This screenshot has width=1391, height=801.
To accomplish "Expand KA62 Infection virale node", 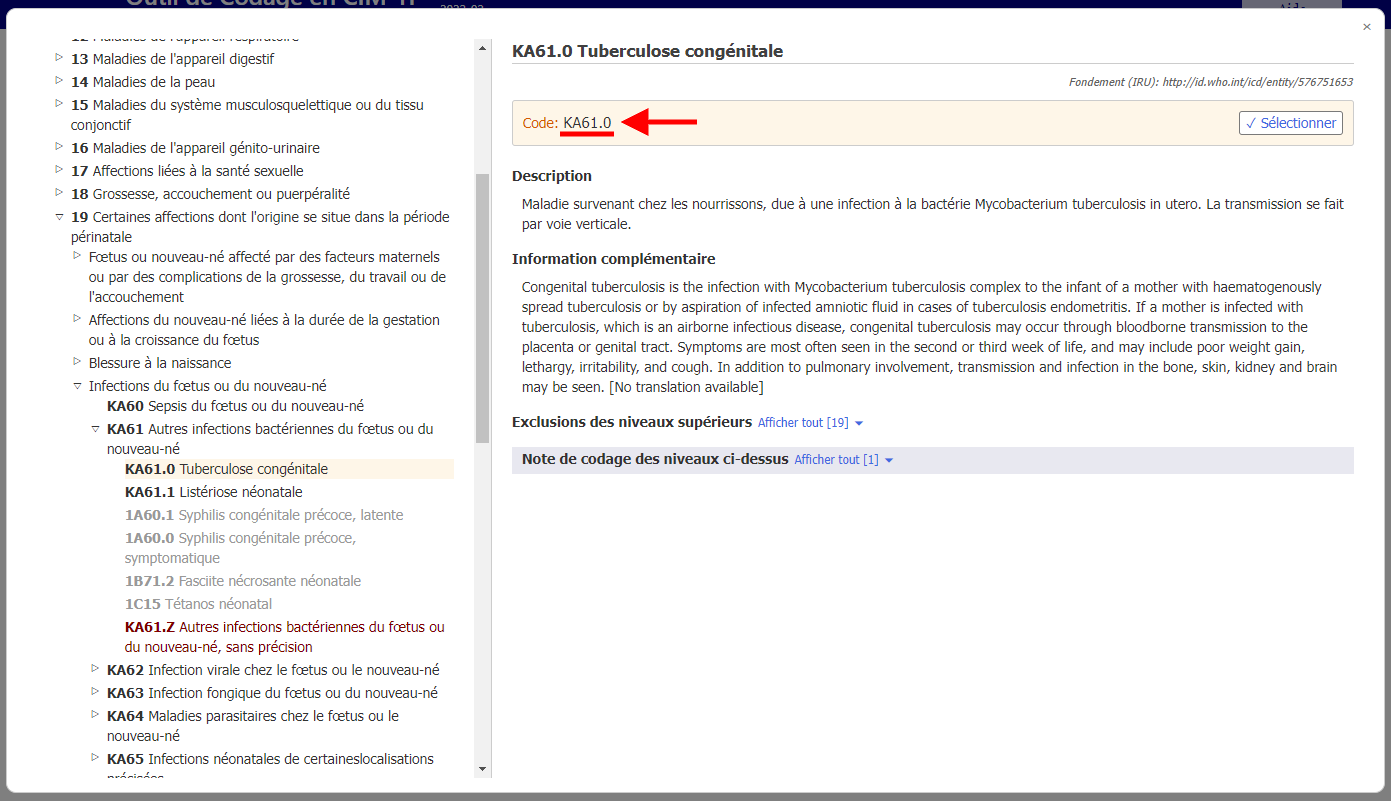I will coord(95,669).
